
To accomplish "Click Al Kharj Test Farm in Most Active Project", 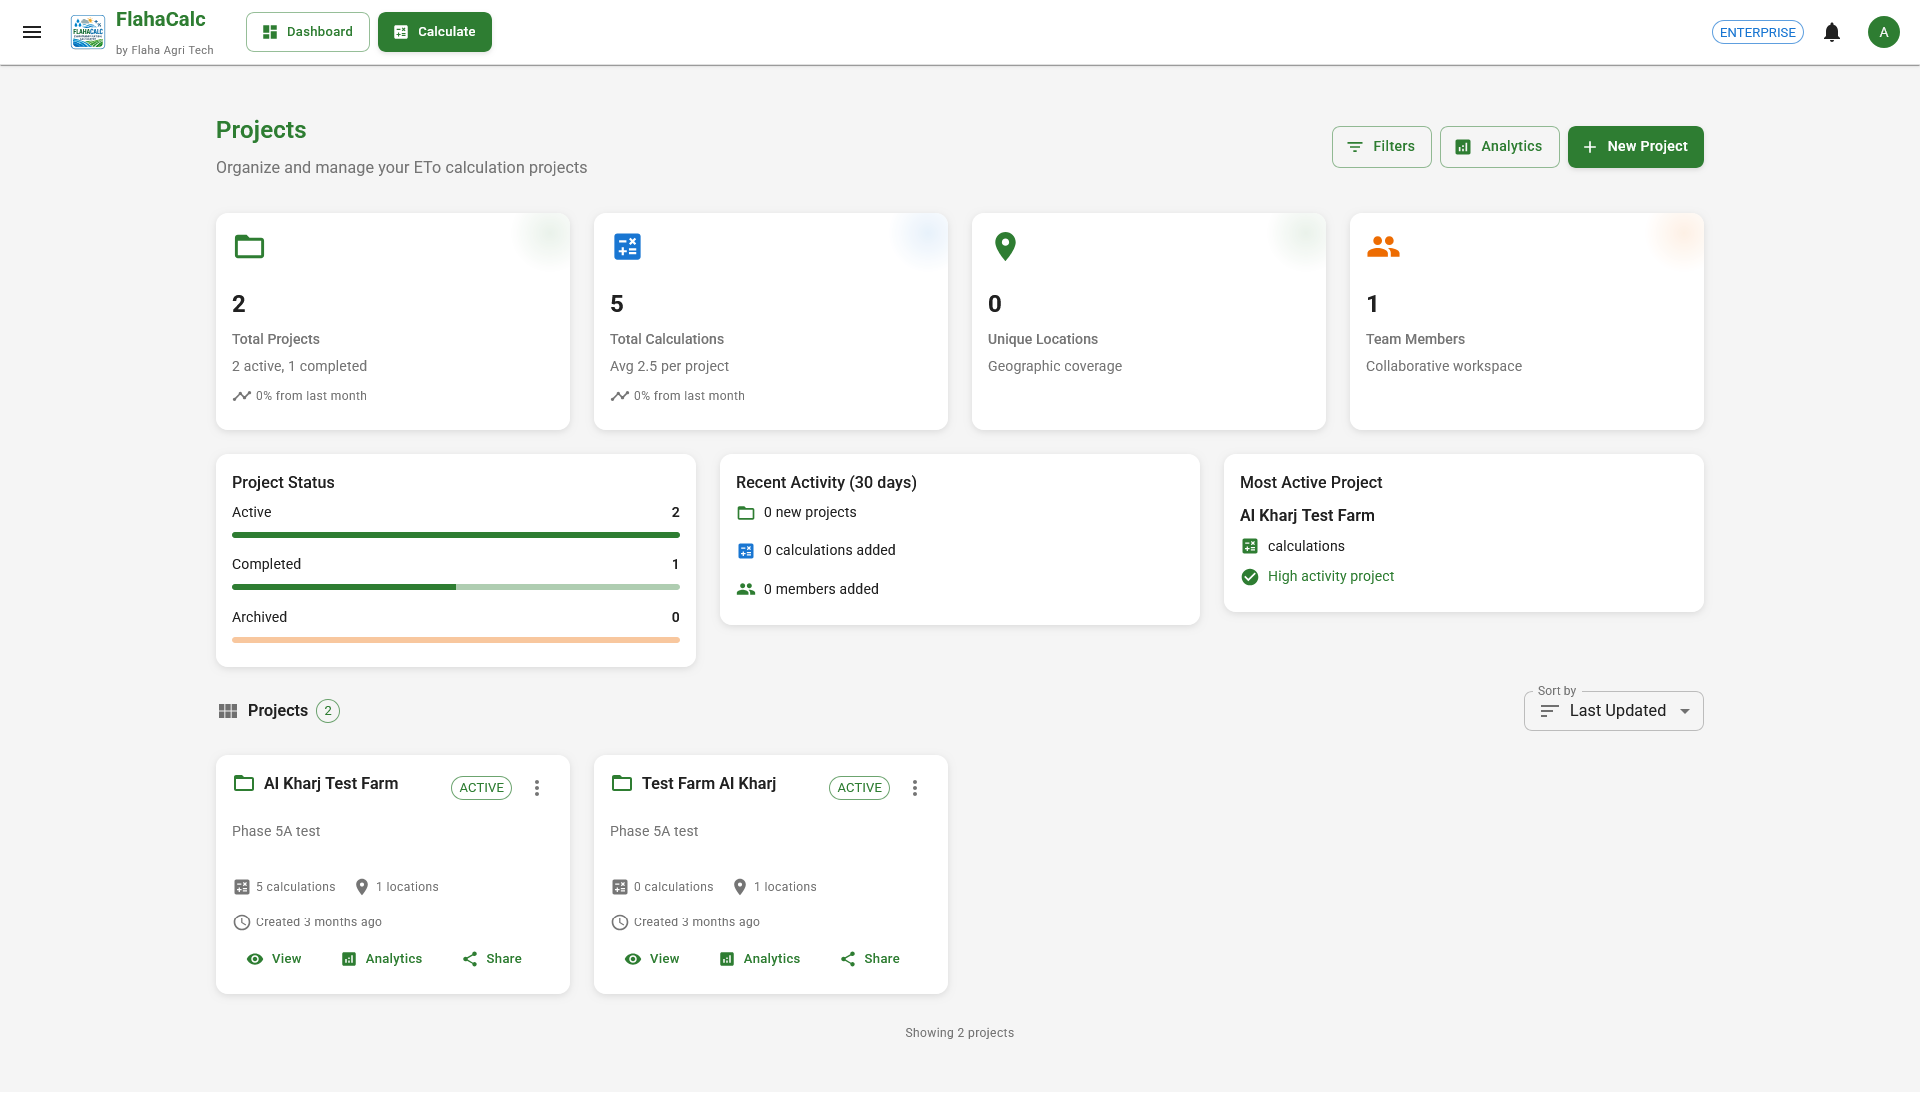I will pos(1307,516).
